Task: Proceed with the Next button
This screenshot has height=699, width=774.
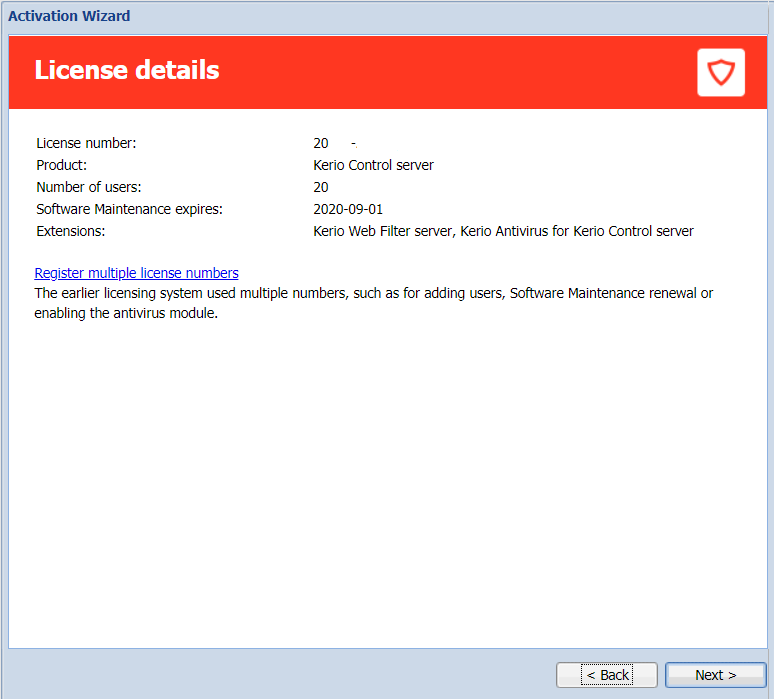Action: pos(715,675)
